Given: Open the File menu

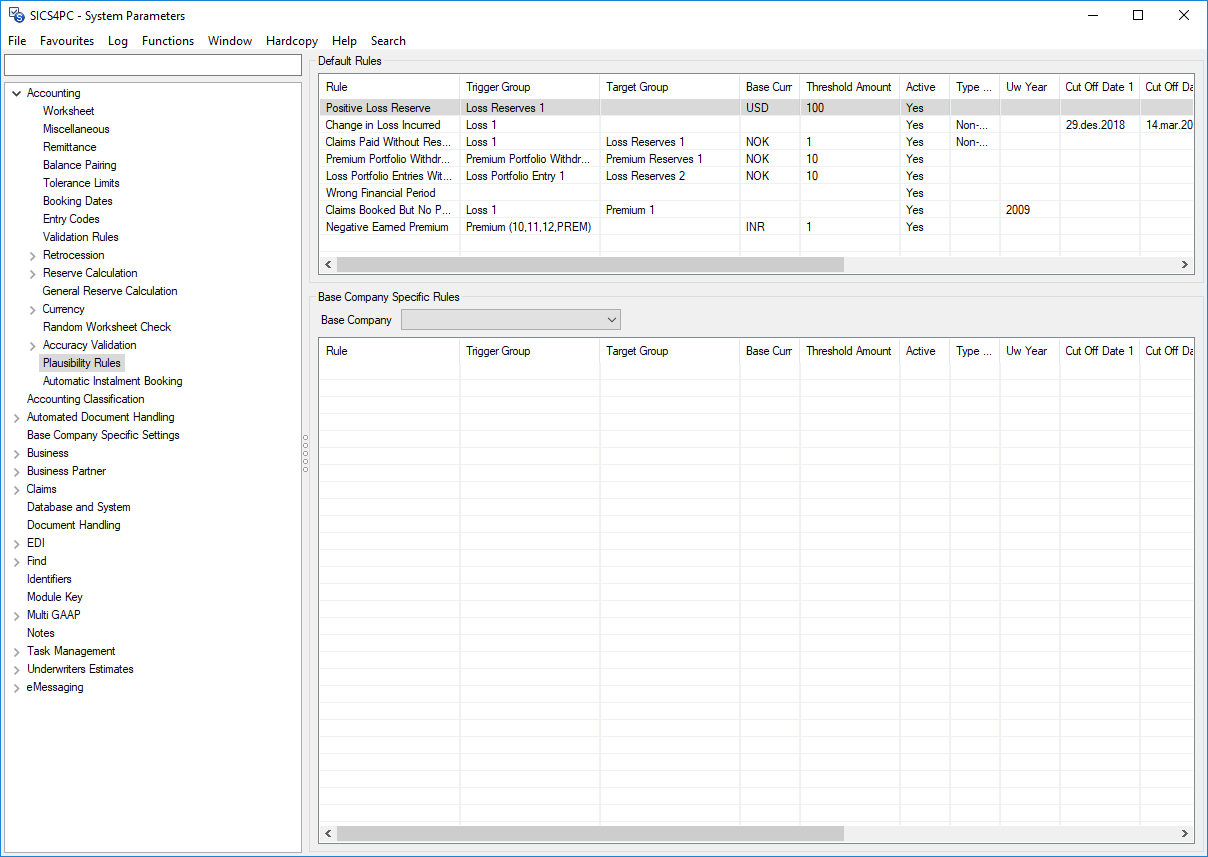Looking at the screenshot, I should [16, 41].
